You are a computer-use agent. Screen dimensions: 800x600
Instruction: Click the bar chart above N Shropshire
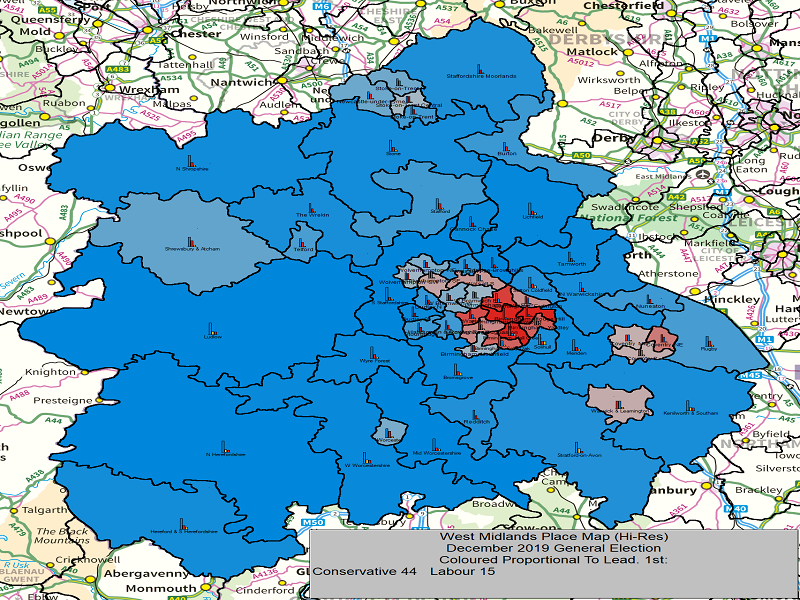[191, 161]
